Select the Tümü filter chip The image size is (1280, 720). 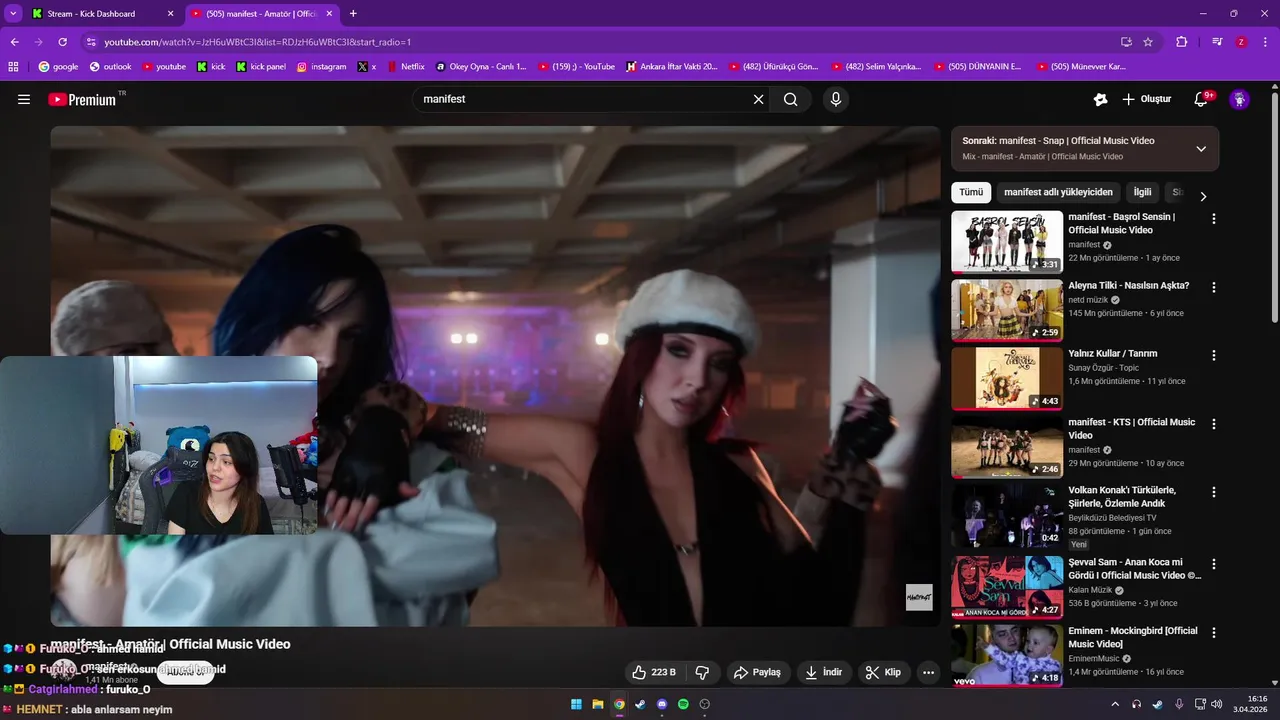tap(971, 192)
